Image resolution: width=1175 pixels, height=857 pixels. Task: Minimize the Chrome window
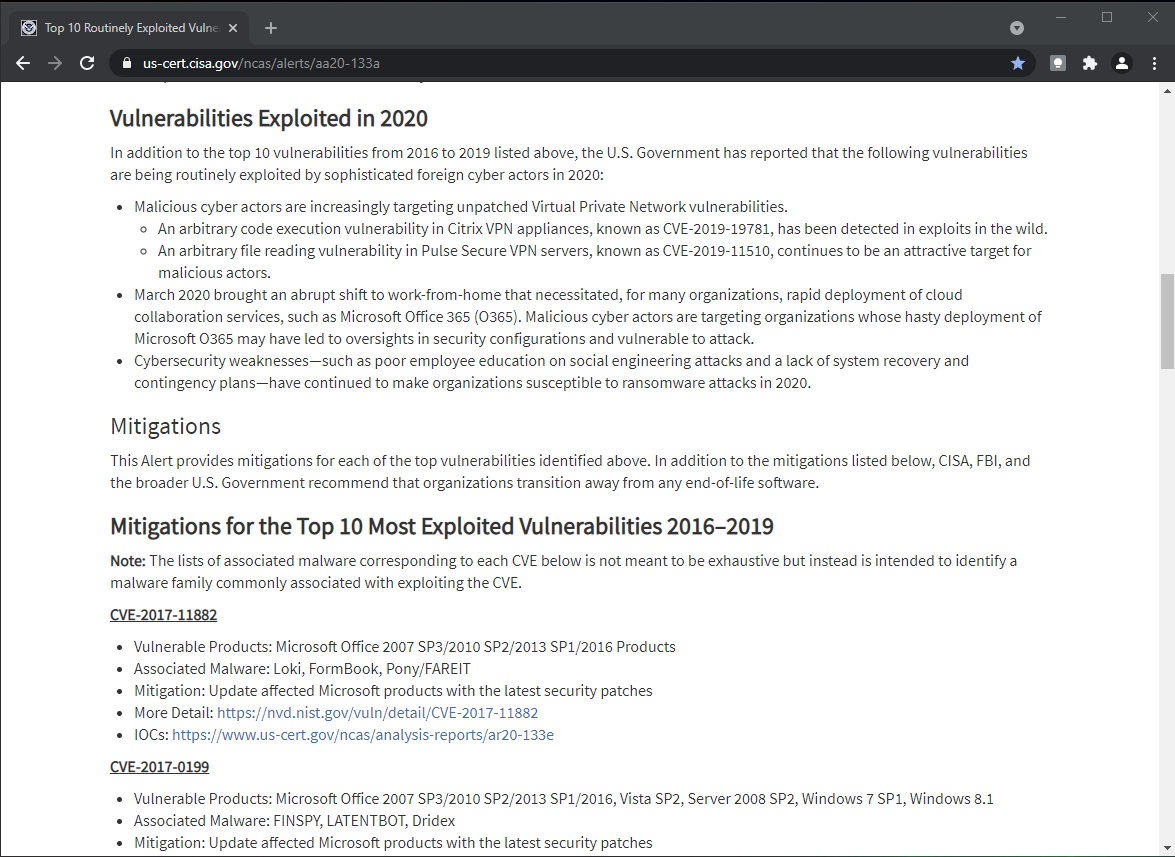pos(1060,17)
